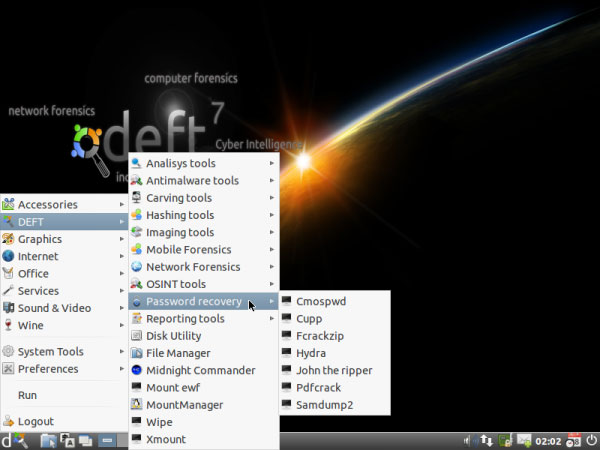Click the OSINT tools icon

pyautogui.click(x=137, y=284)
